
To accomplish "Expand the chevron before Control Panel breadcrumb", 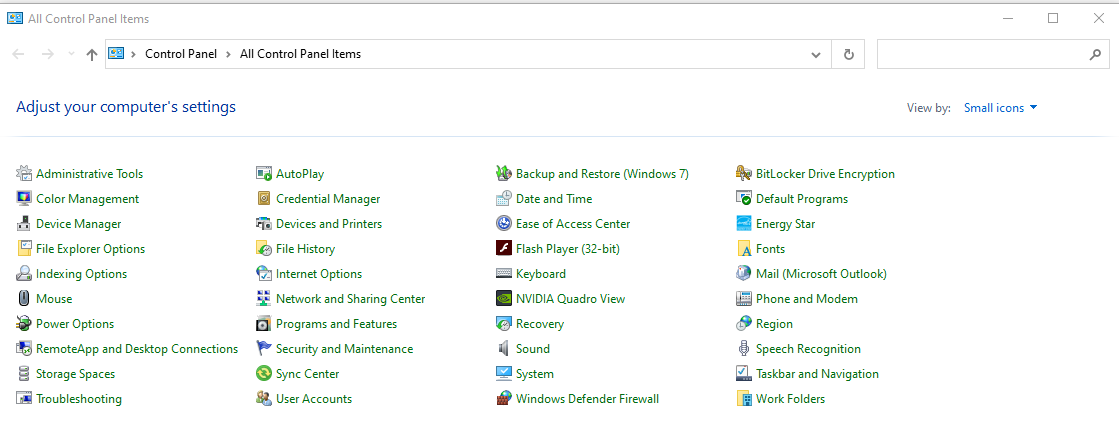I will tap(133, 54).
